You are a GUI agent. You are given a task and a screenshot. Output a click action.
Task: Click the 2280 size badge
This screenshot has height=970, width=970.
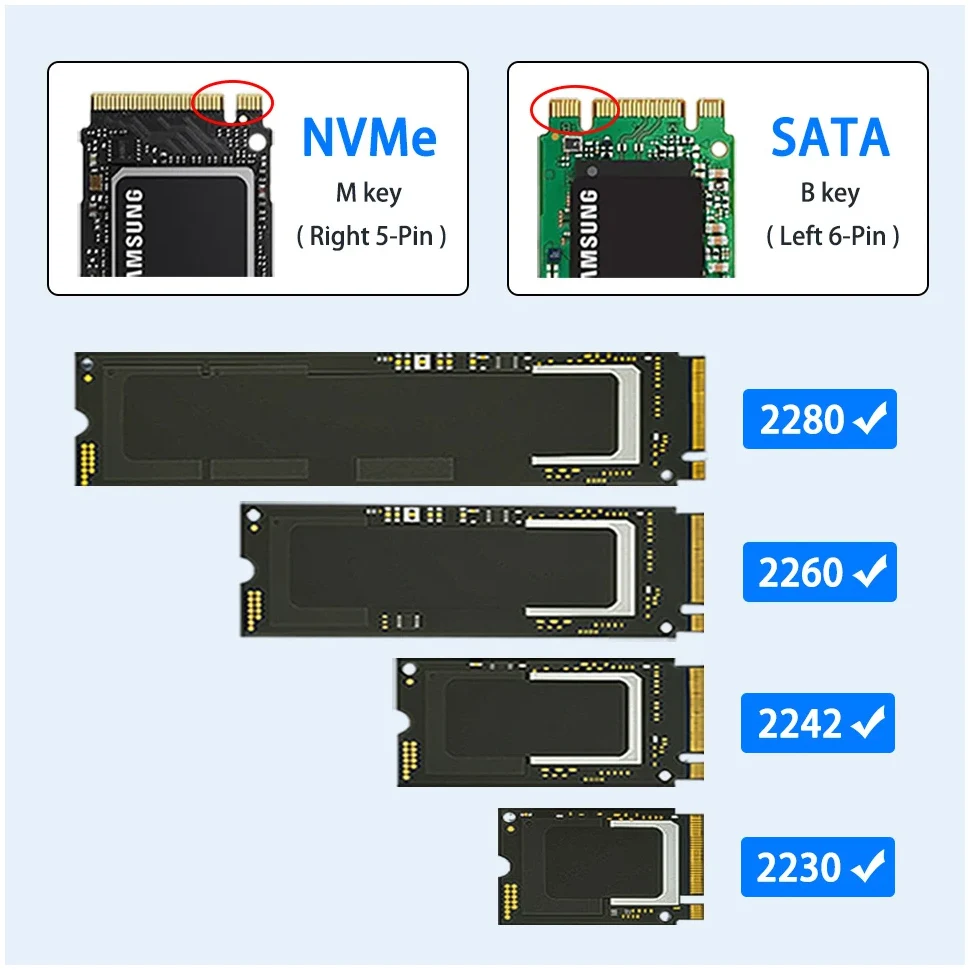pos(819,419)
